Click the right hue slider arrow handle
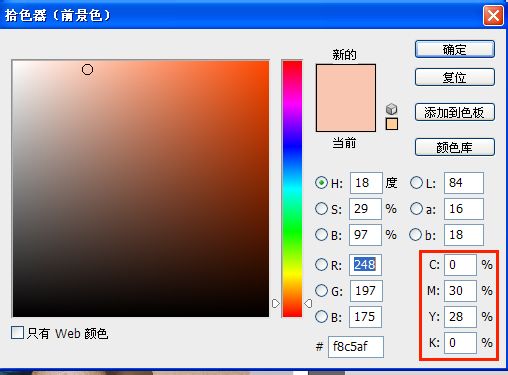The height and width of the screenshot is (375, 508). click(x=308, y=303)
